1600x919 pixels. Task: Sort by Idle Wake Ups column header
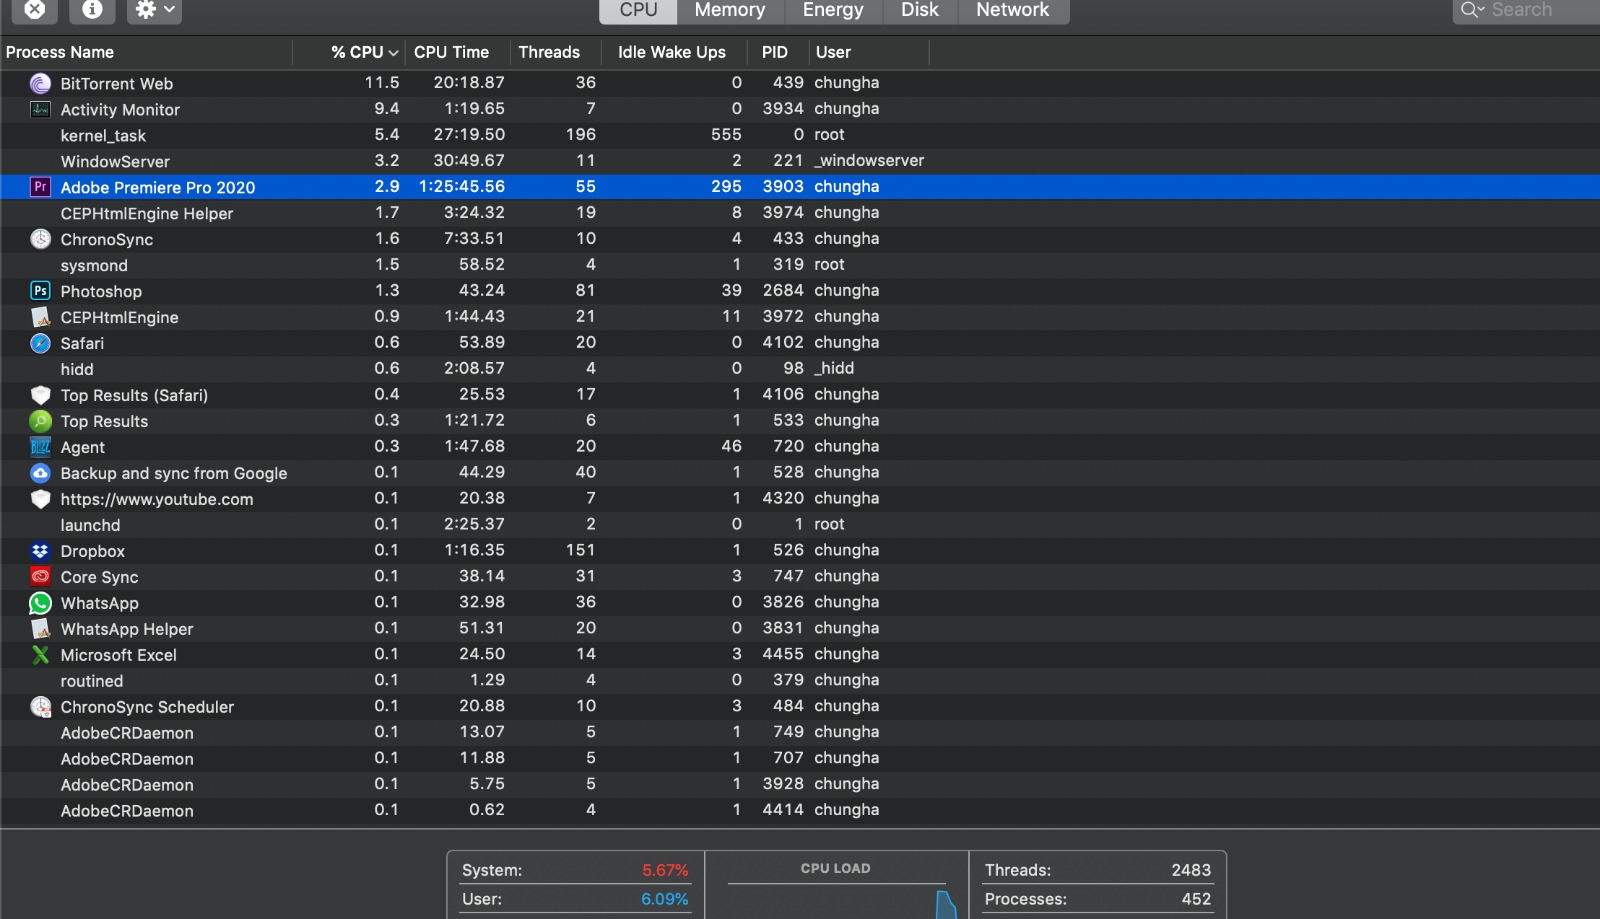(673, 52)
